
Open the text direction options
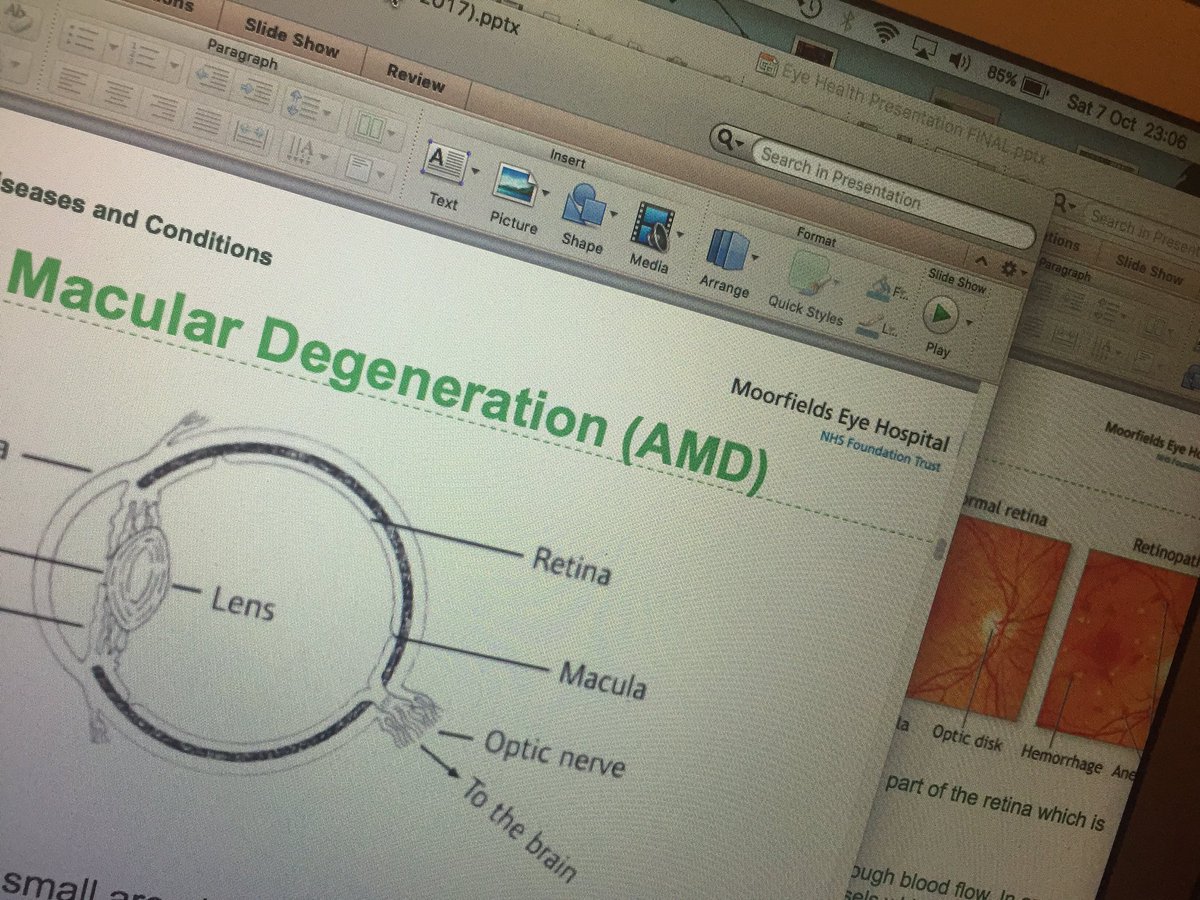pyautogui.click(x=306, y=152)
